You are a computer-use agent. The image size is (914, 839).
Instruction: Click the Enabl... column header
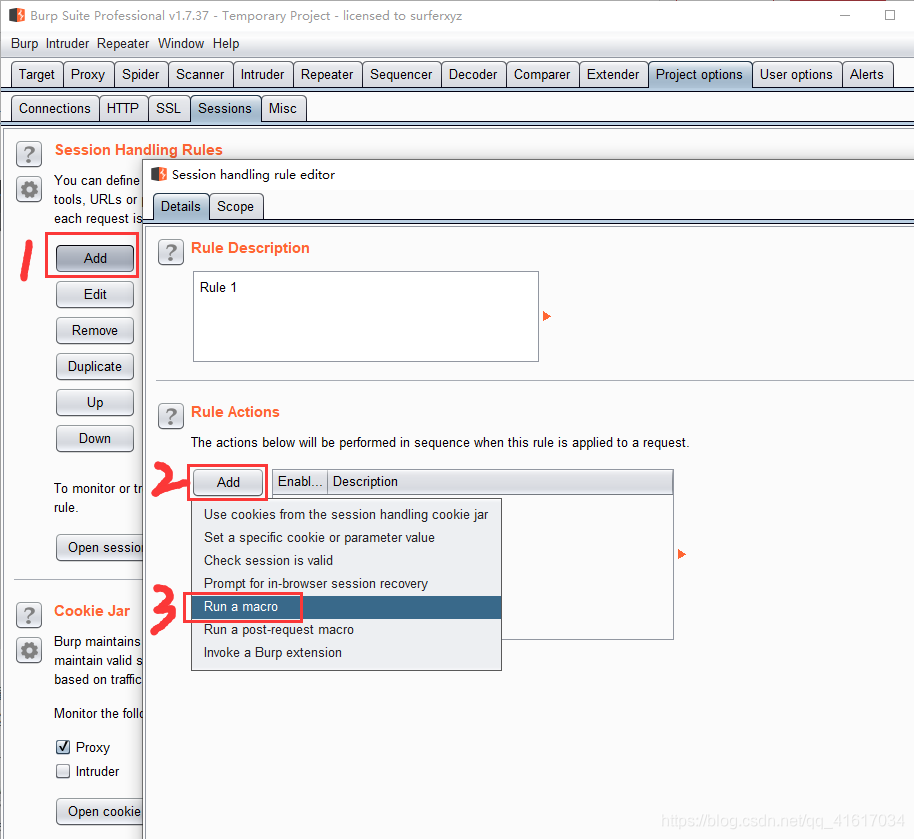pos(300,482)
